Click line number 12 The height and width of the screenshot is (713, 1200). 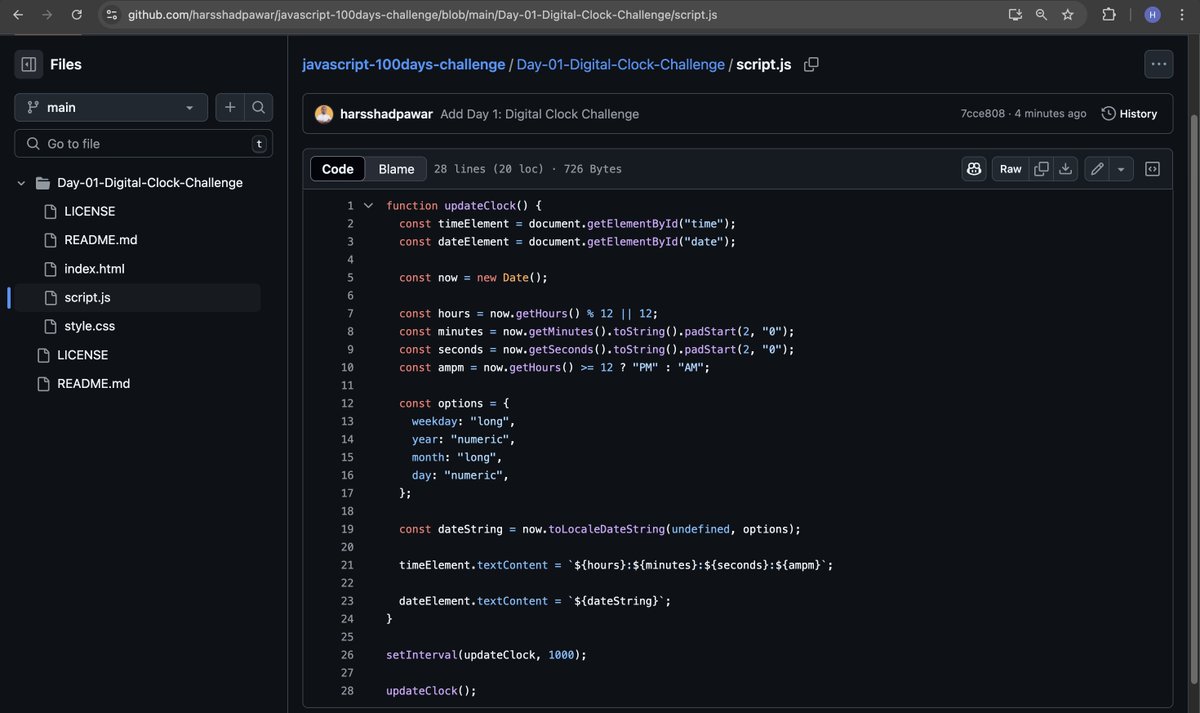point(347,404)
